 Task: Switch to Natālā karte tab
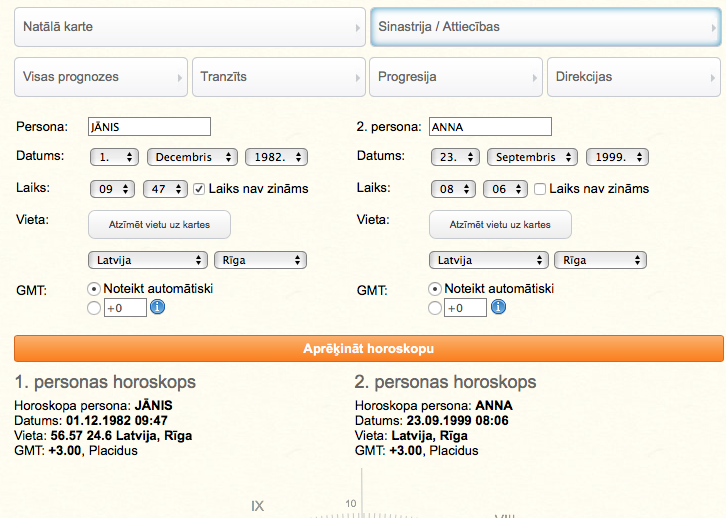[189, 28]
